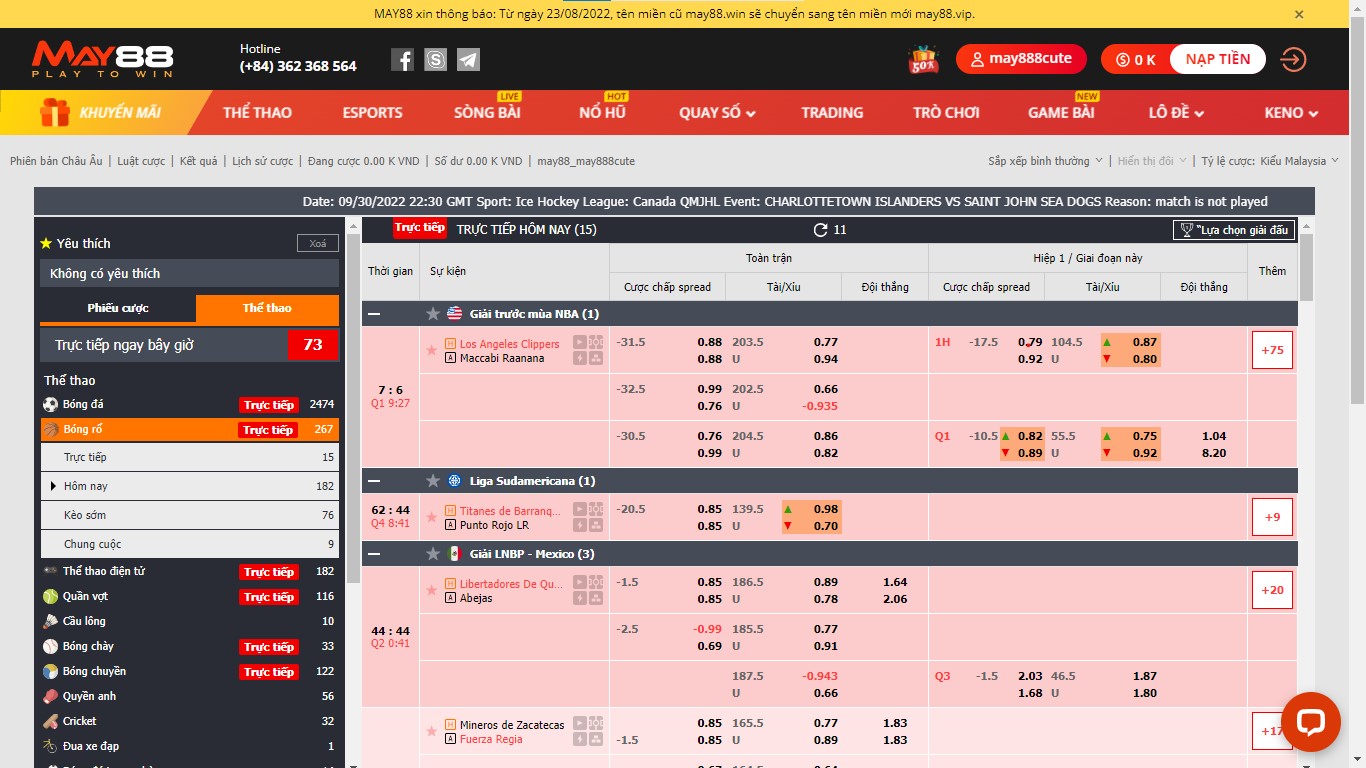Select Bóng đá in the sports list

[83, 404]
